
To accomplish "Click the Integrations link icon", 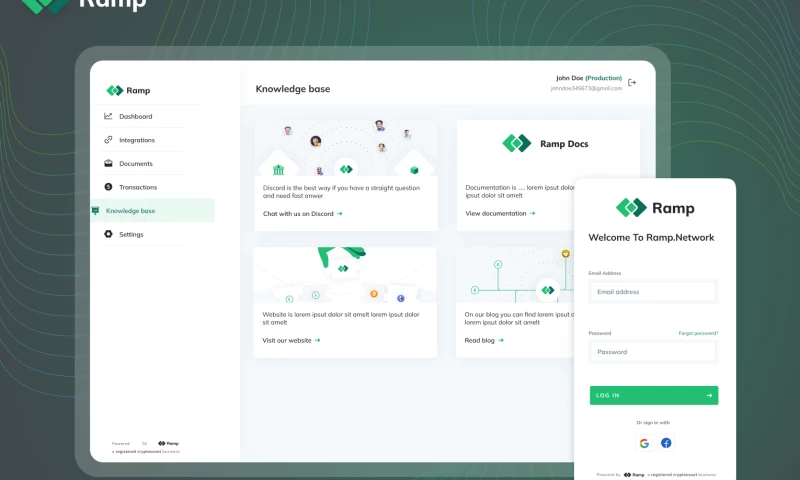I will coord(108,140).
